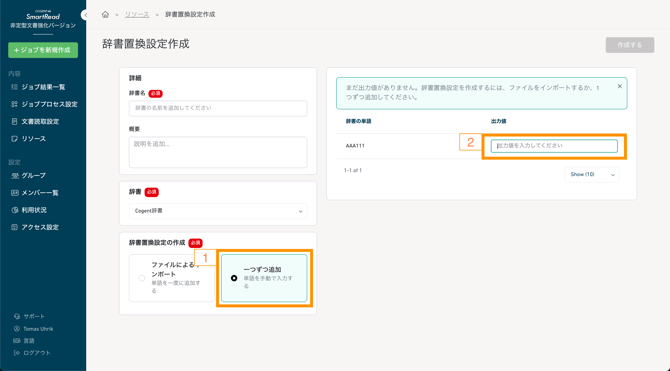This screenshot has width=670, height=371.
Task: Go to グループ settings page
Action: point(34,176)
